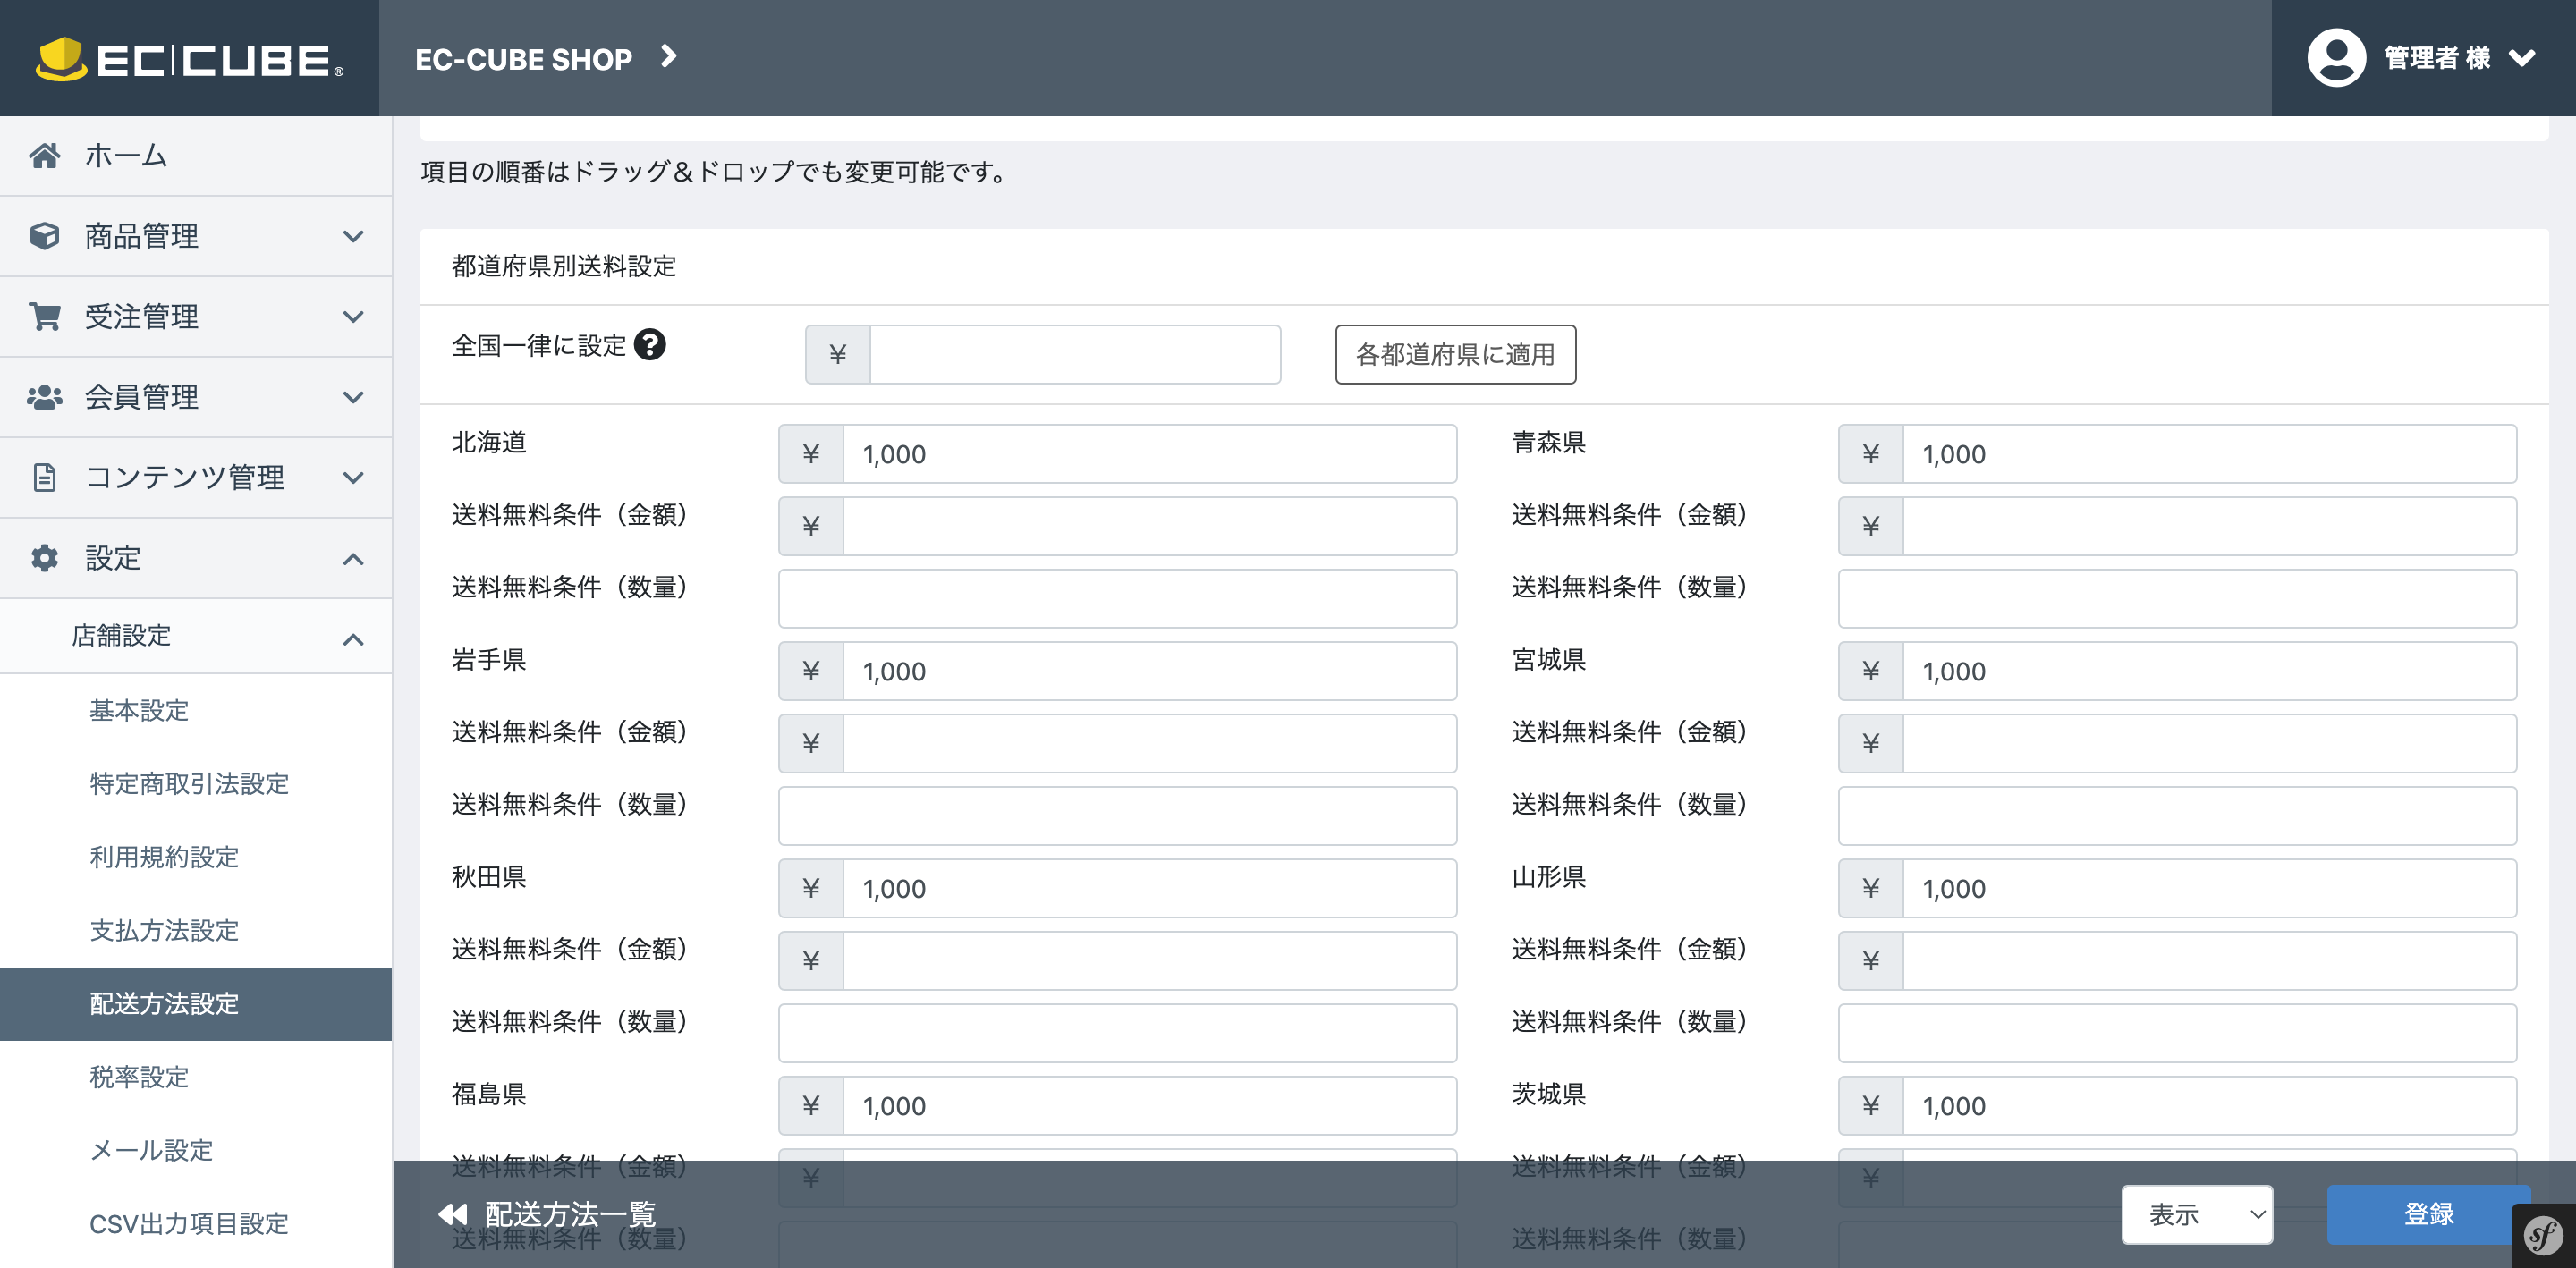Screen dimensions: 2576x1268
Task: Click 送料無料条件(数量) field under 北海道
Action: tap(1118, 598)
